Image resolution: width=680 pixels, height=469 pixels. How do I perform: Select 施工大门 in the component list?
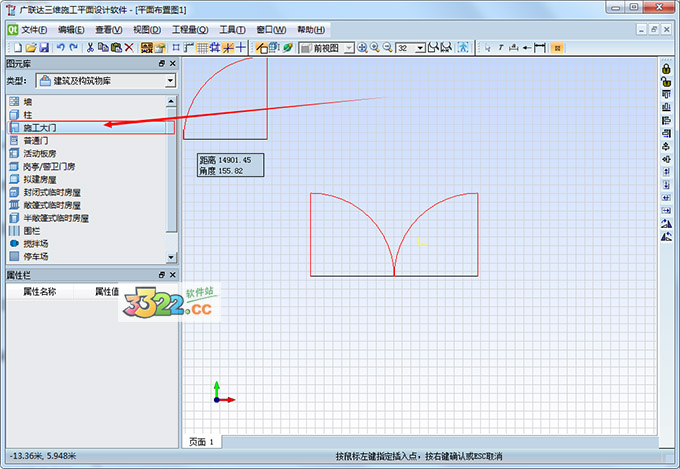[x=40, y=128]
